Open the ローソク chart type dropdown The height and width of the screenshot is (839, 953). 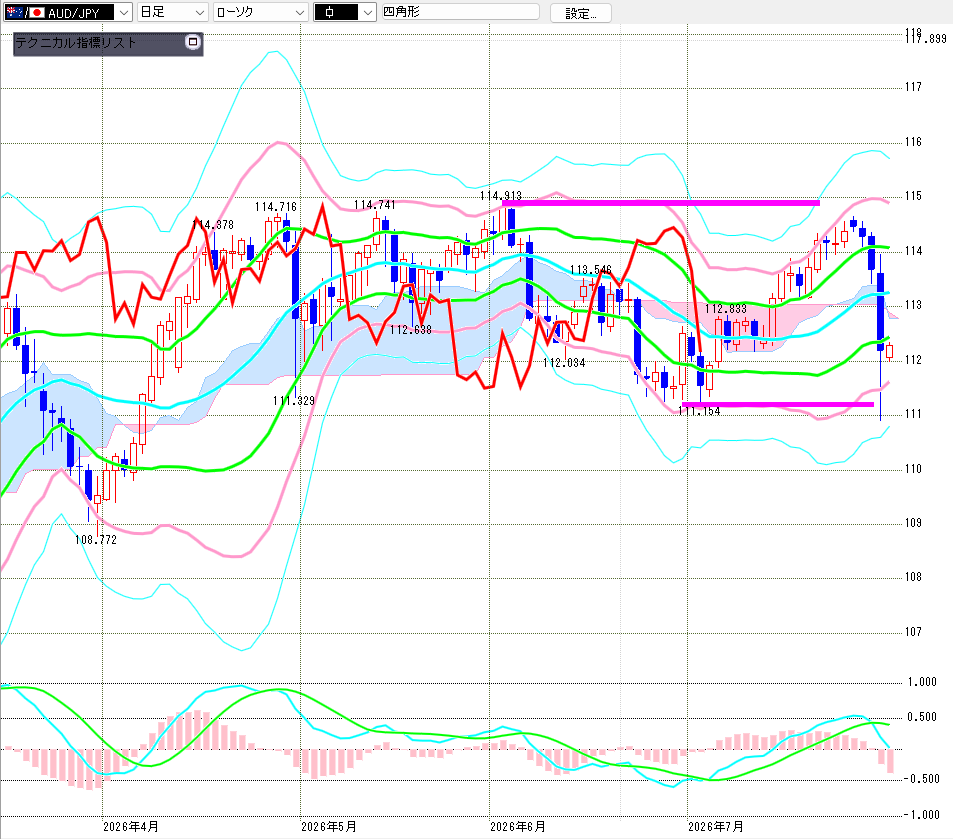click(260, 12)
